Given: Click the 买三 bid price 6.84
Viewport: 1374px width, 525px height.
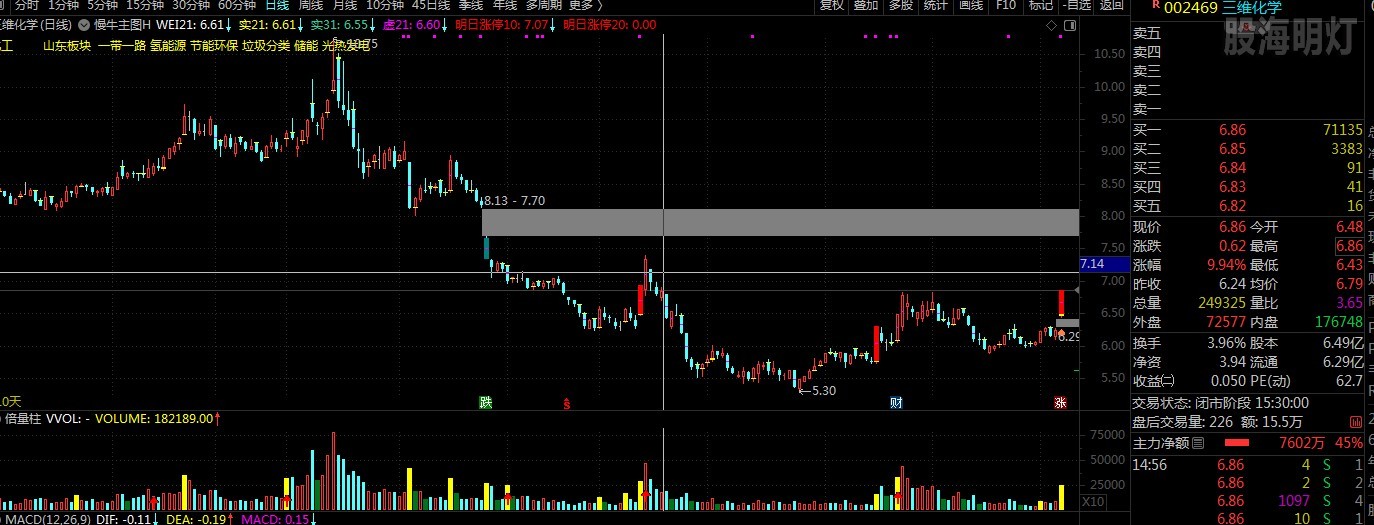Looking at the screenshot, I should [x=1232, y=168].
